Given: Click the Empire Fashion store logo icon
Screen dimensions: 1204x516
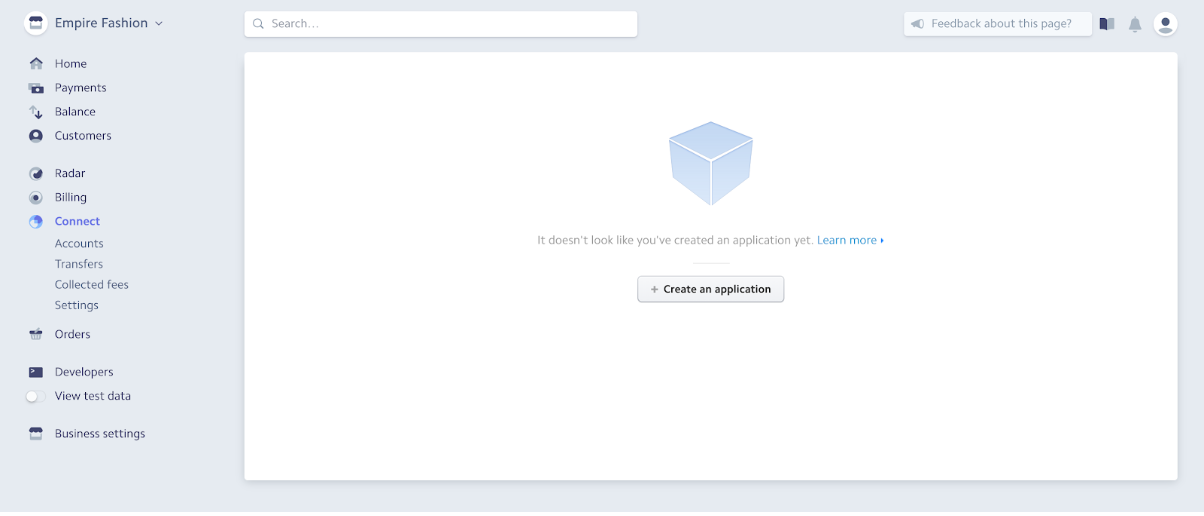Looking at the screenshot, I should click(36, 23).
